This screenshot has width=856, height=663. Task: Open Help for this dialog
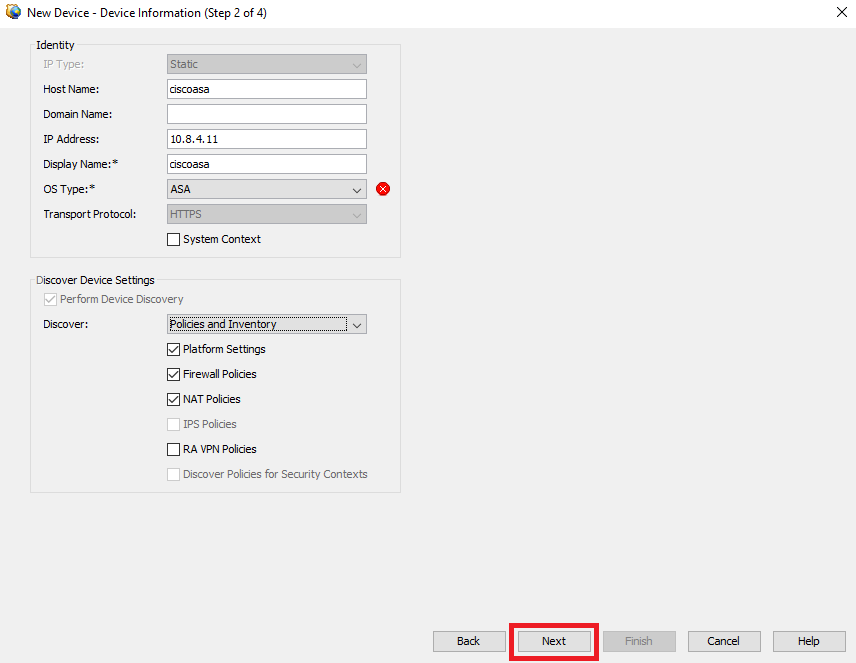pos(809,641)
